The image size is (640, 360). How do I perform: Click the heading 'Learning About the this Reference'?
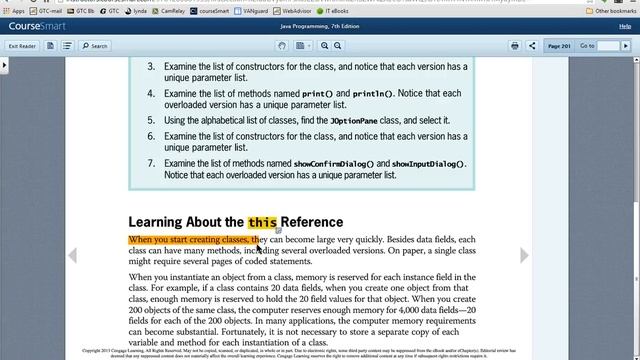(236, 222)
